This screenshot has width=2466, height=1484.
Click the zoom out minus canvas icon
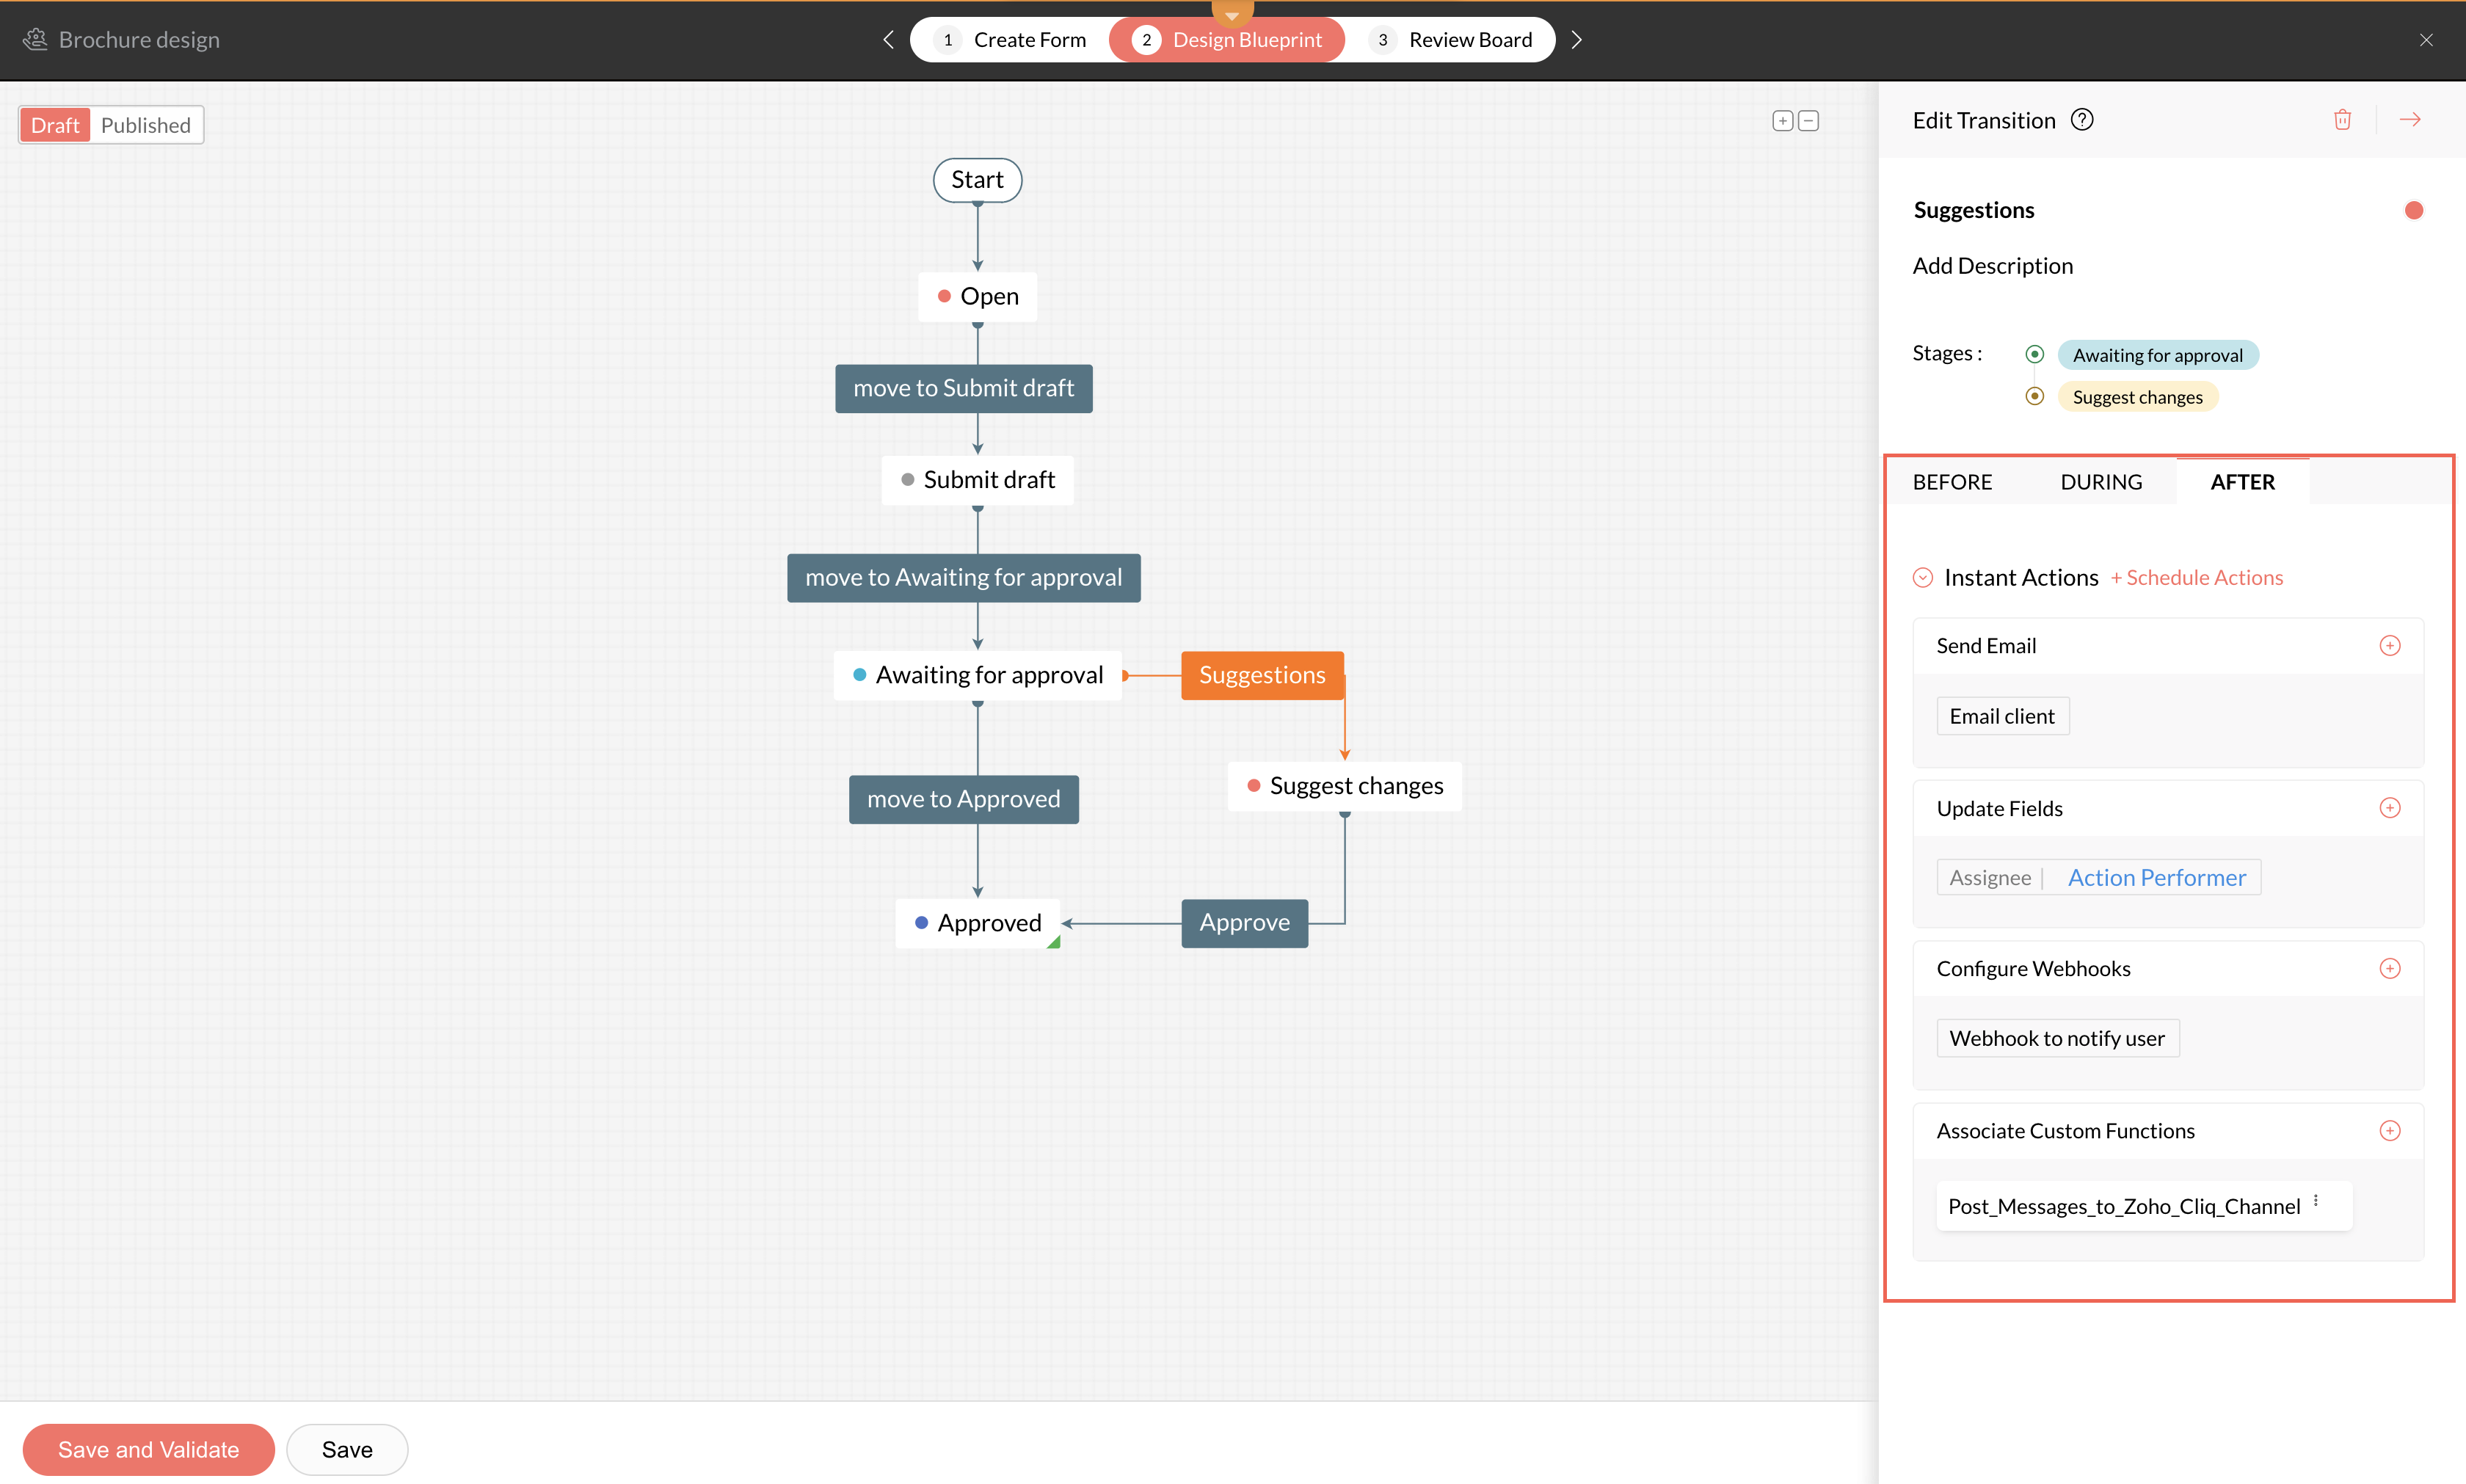point(1808,121)
